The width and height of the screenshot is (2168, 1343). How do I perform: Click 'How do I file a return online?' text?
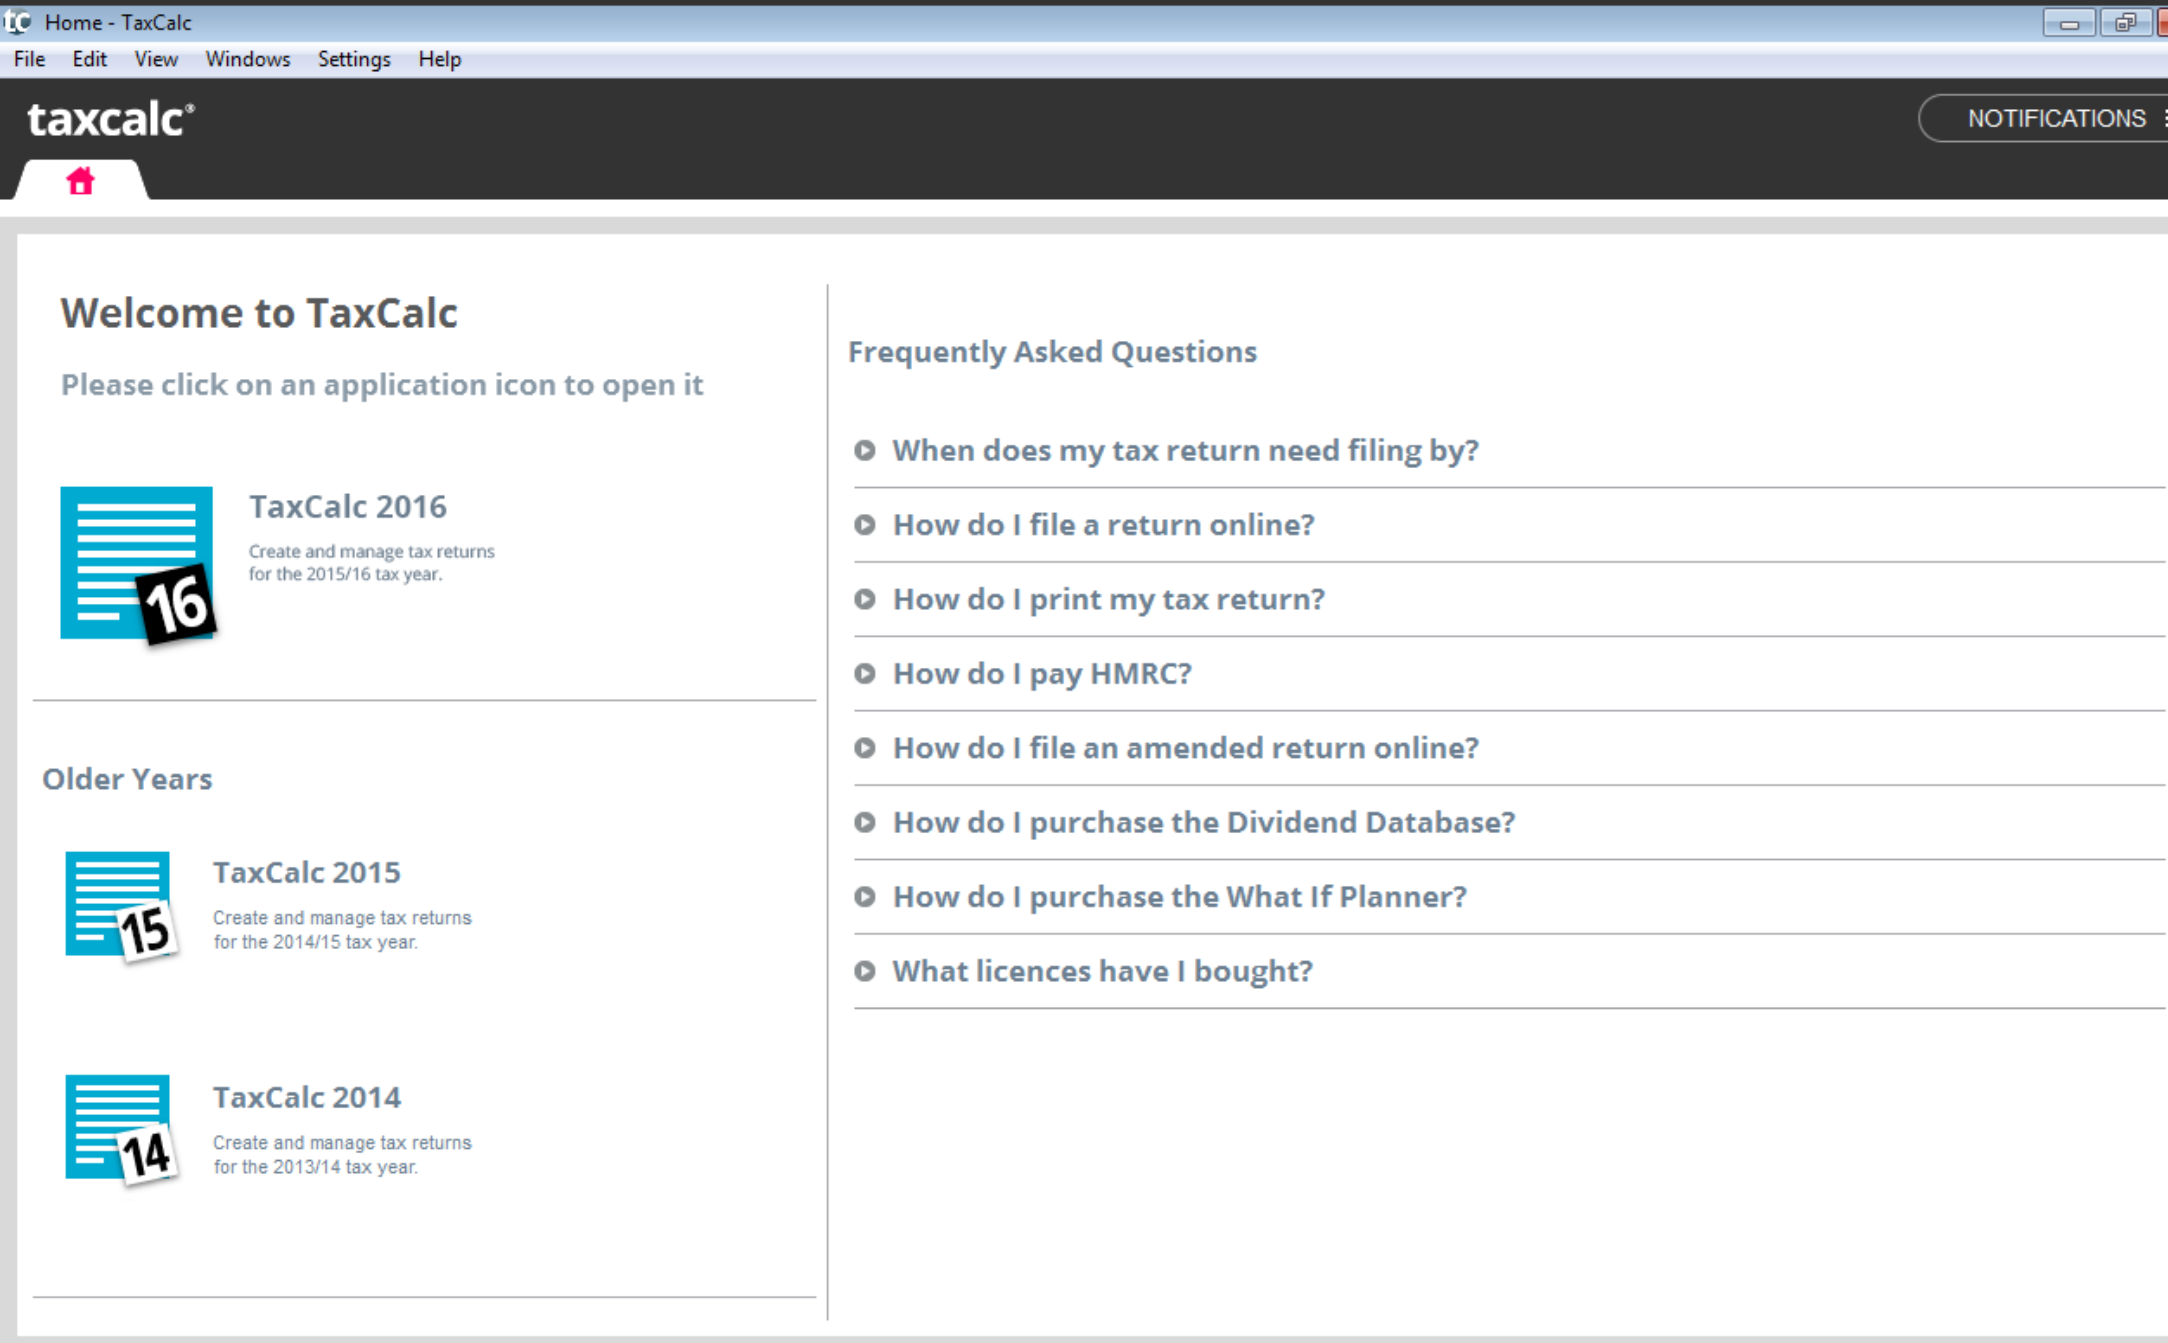pos(1103,525)
